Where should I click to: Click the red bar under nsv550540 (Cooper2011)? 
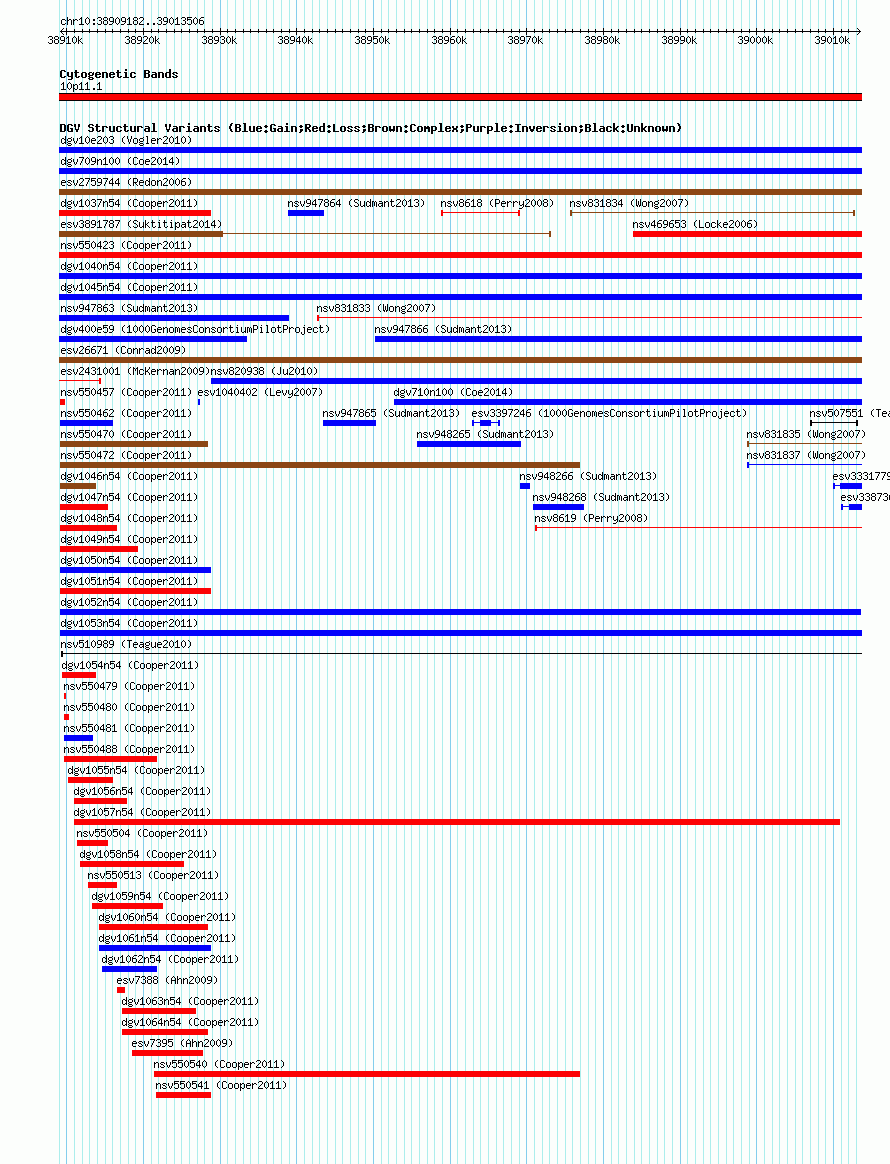pyautogui.click(x=367, y=1073)
